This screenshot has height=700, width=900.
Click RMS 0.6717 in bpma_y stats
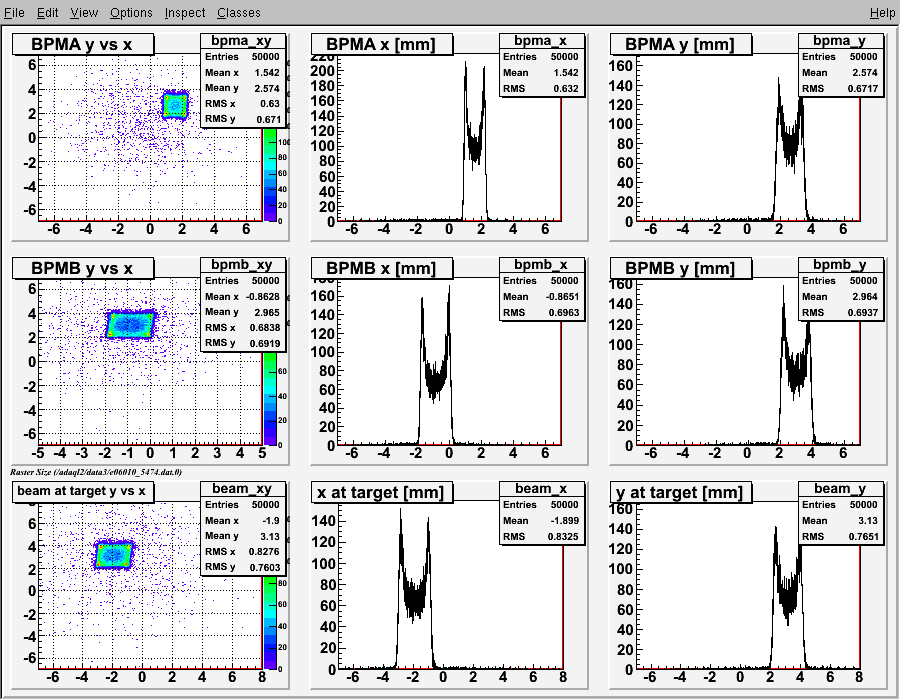coord(841,88)
